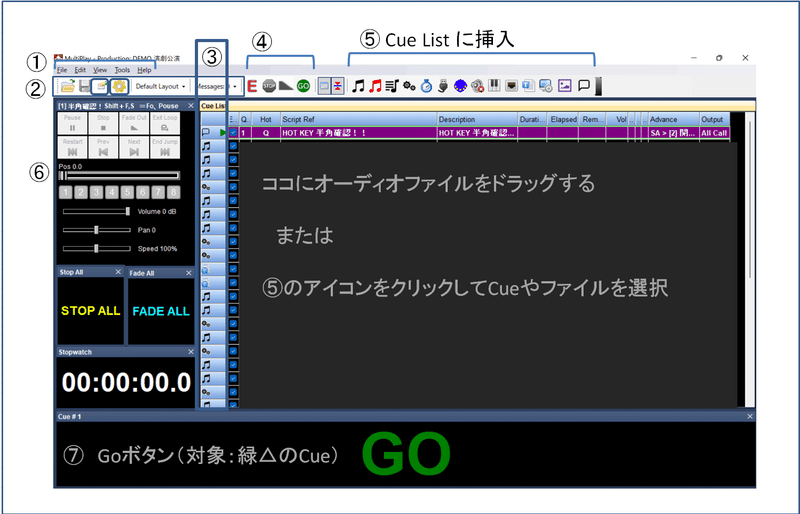Click the Next transport button

coord(134,148)
